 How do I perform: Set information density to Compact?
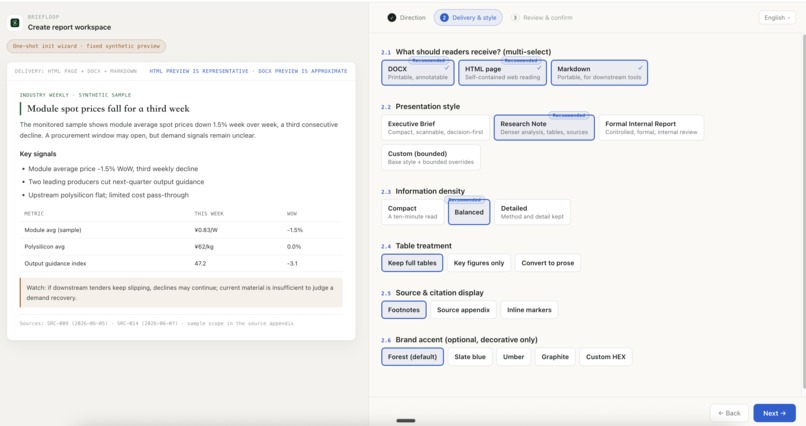412,212
